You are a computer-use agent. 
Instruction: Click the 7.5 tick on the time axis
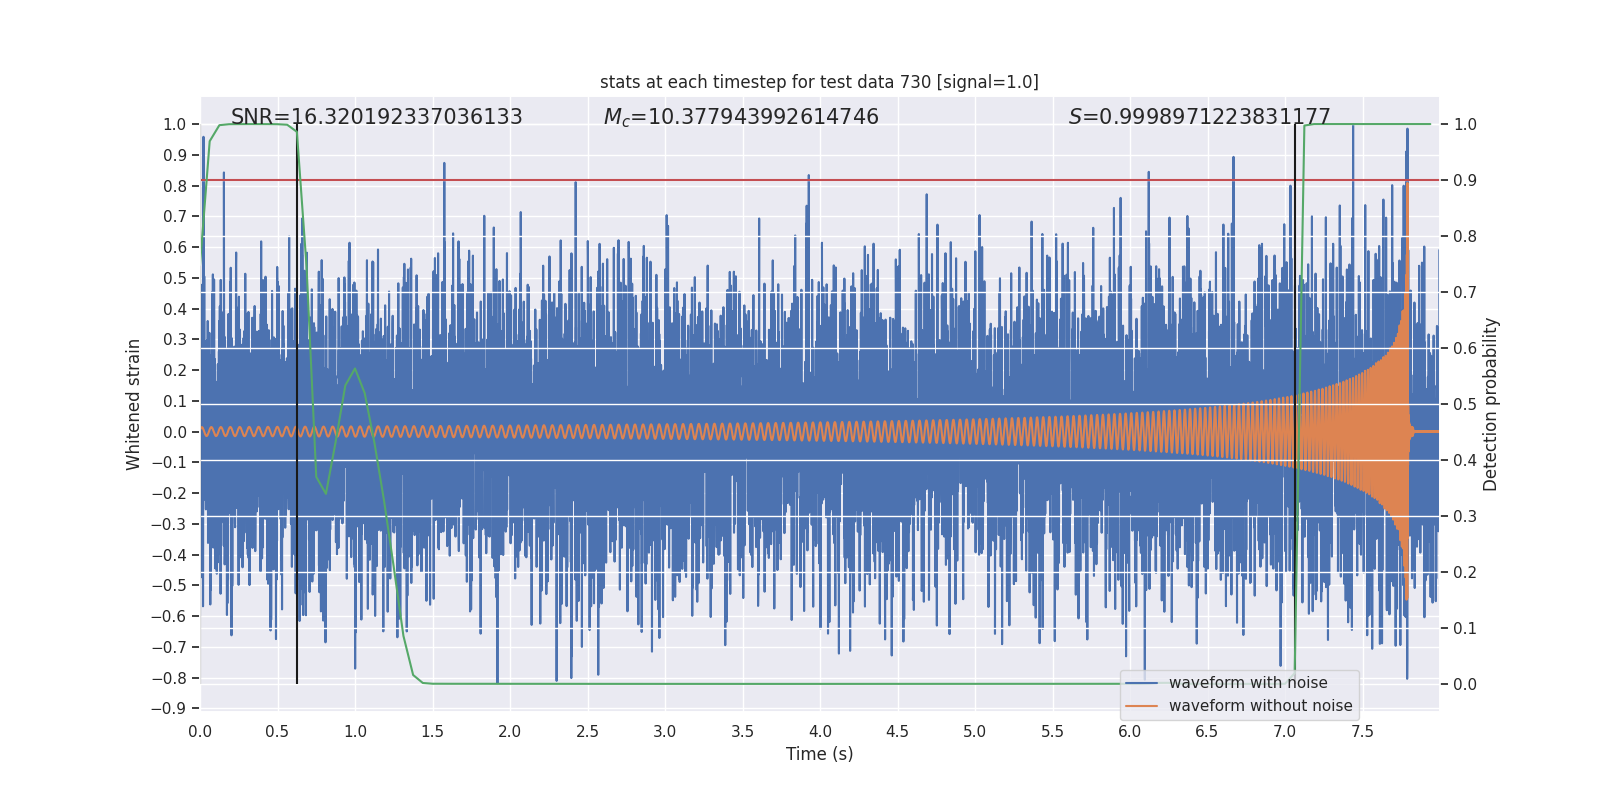point(1362,731)
